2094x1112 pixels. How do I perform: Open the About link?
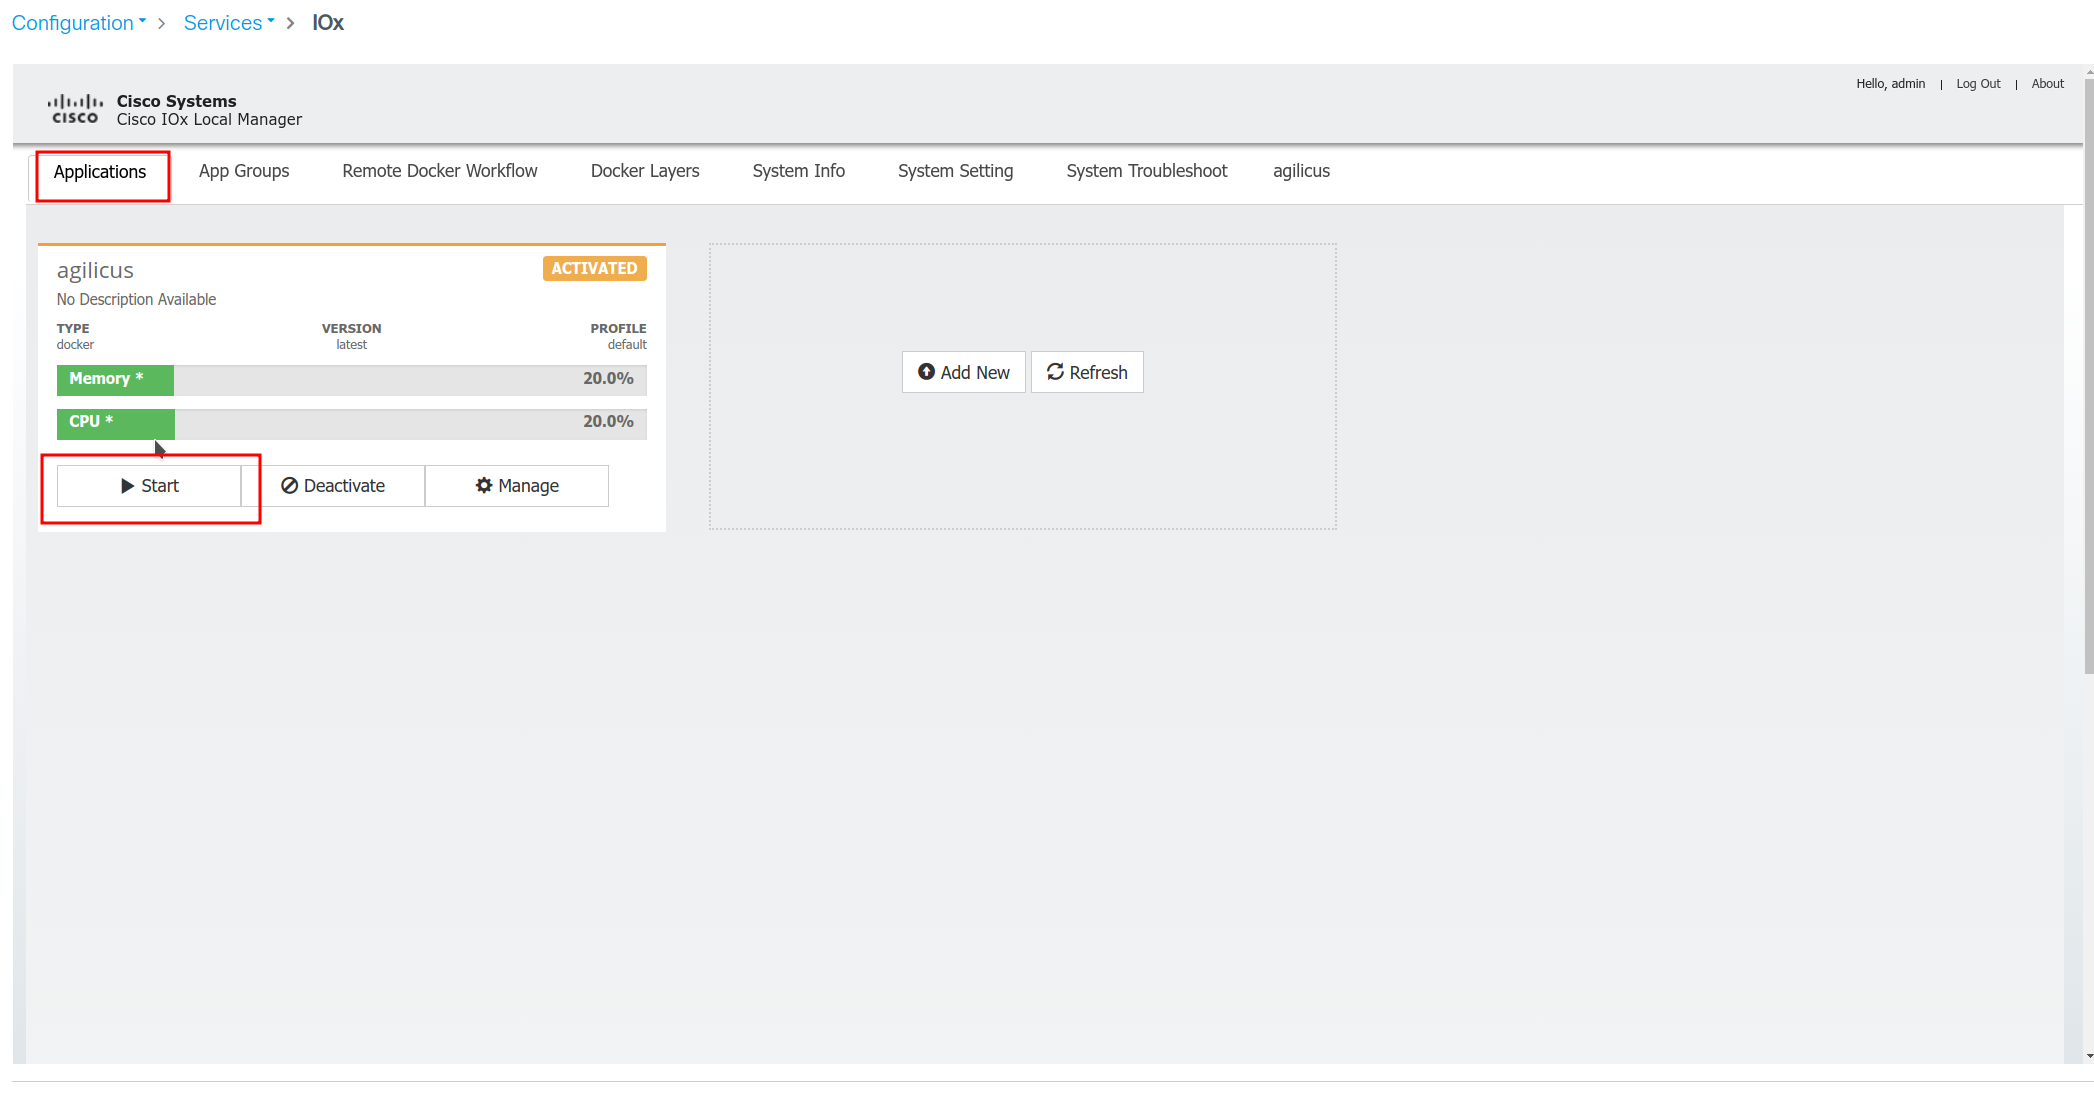[2047, 84]
